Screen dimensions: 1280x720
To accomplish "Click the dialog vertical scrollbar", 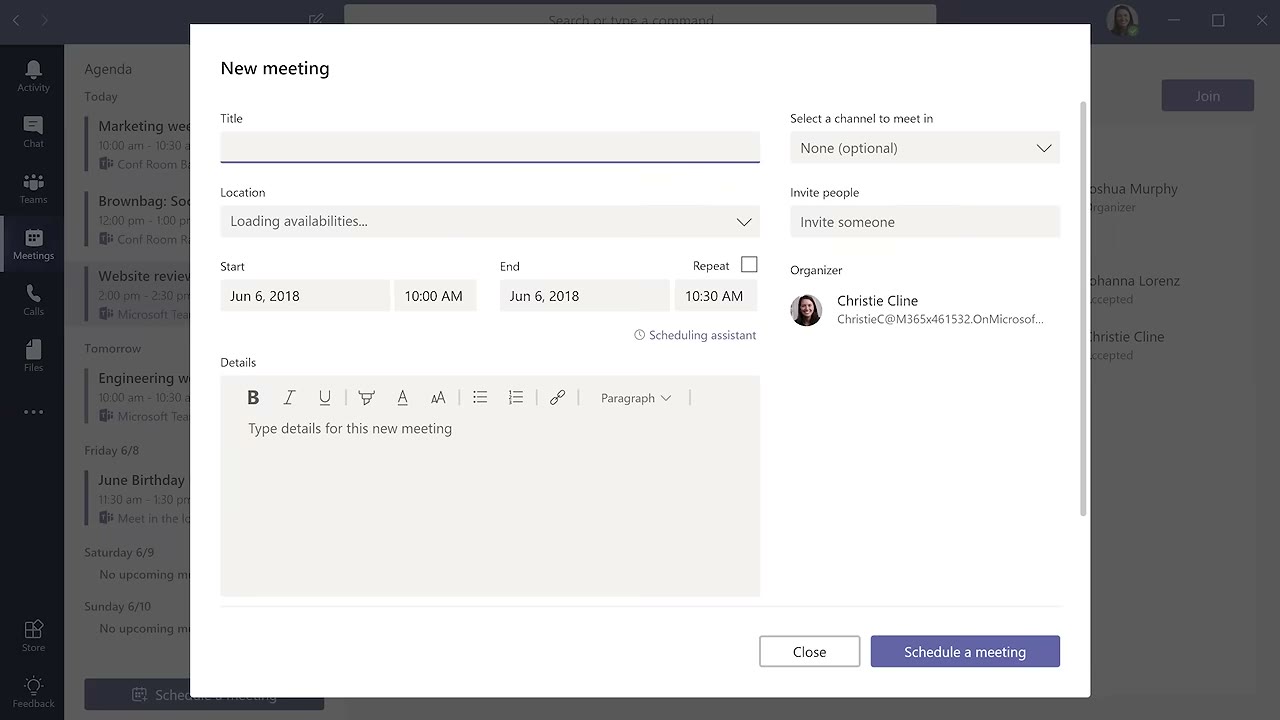I will 1084,308.
